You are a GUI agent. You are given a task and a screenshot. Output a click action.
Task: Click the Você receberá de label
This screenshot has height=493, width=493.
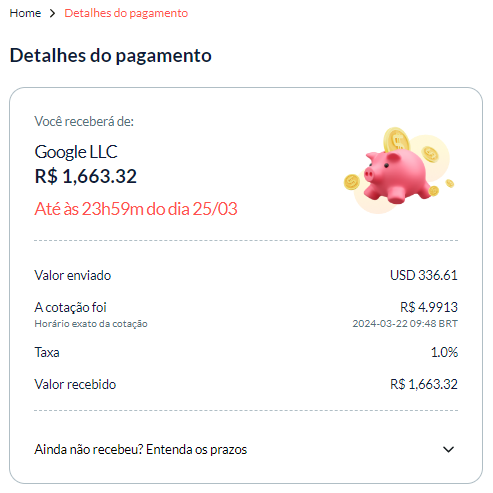[x=84, y=121]
